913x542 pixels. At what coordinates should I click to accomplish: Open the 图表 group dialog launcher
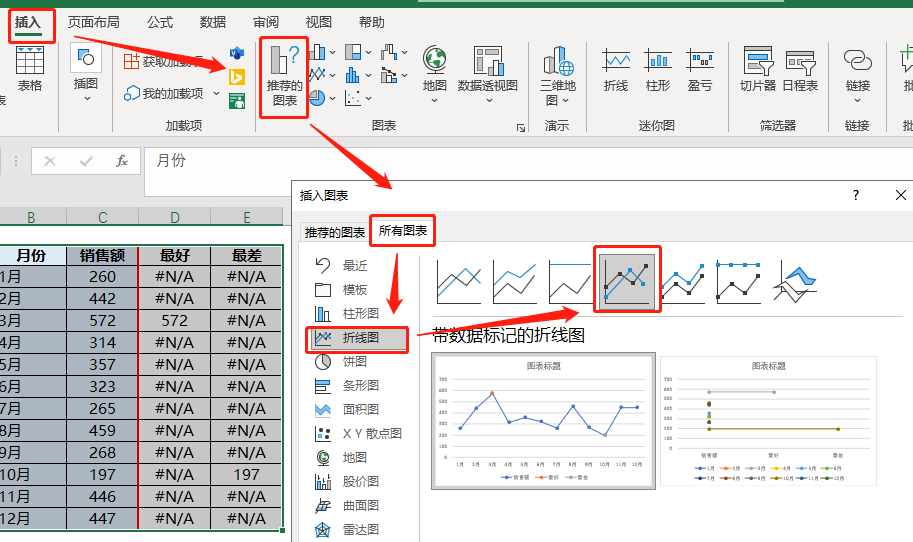(x=521, y=127)
